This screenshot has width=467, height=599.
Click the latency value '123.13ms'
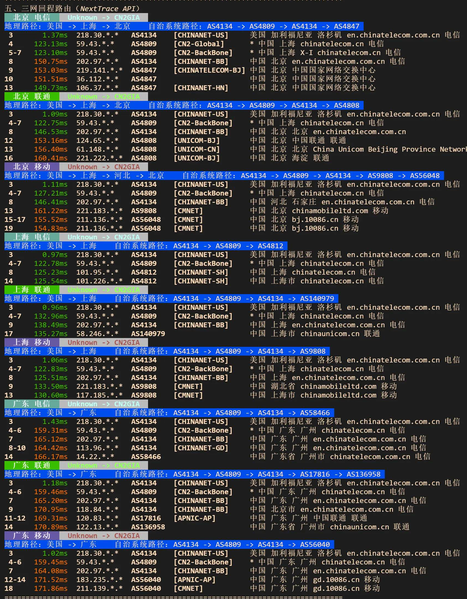tap(50, 44)
